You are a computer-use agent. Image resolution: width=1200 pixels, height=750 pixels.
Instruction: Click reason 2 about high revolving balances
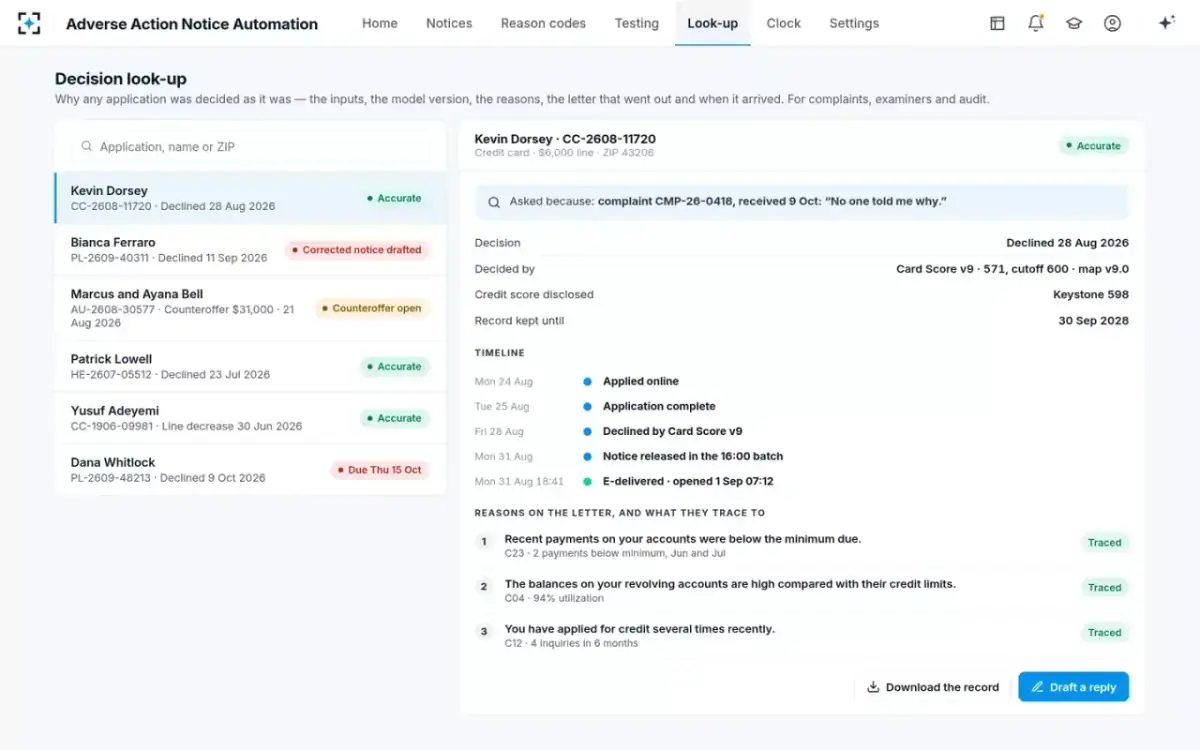(x=730, y=584)
